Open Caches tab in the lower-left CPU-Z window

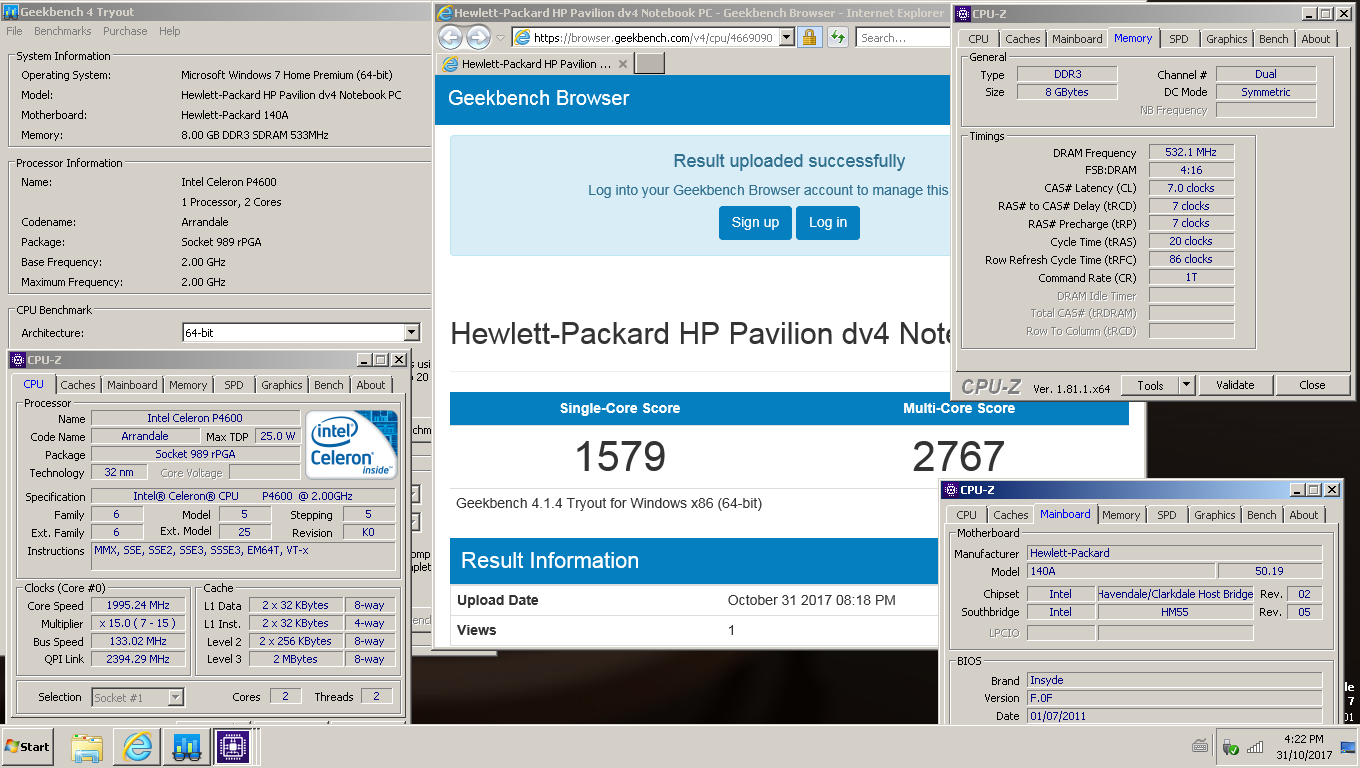pos(77,385)
